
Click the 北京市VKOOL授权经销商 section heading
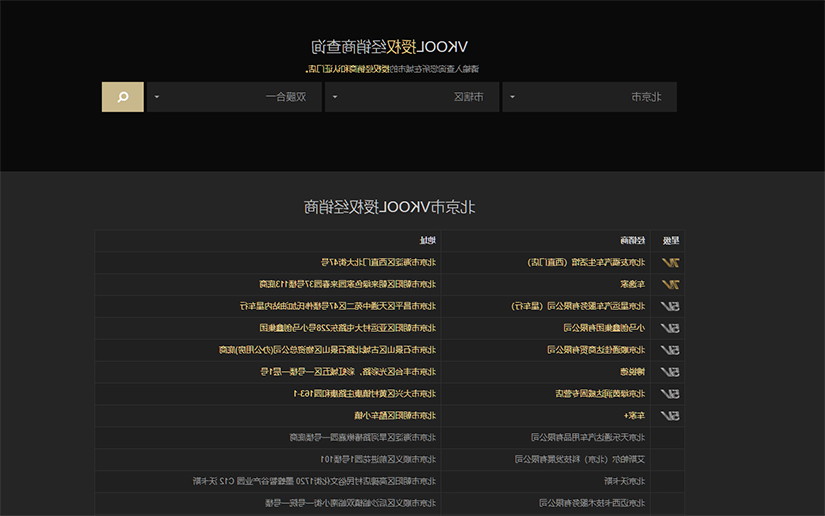pos(389,207)
